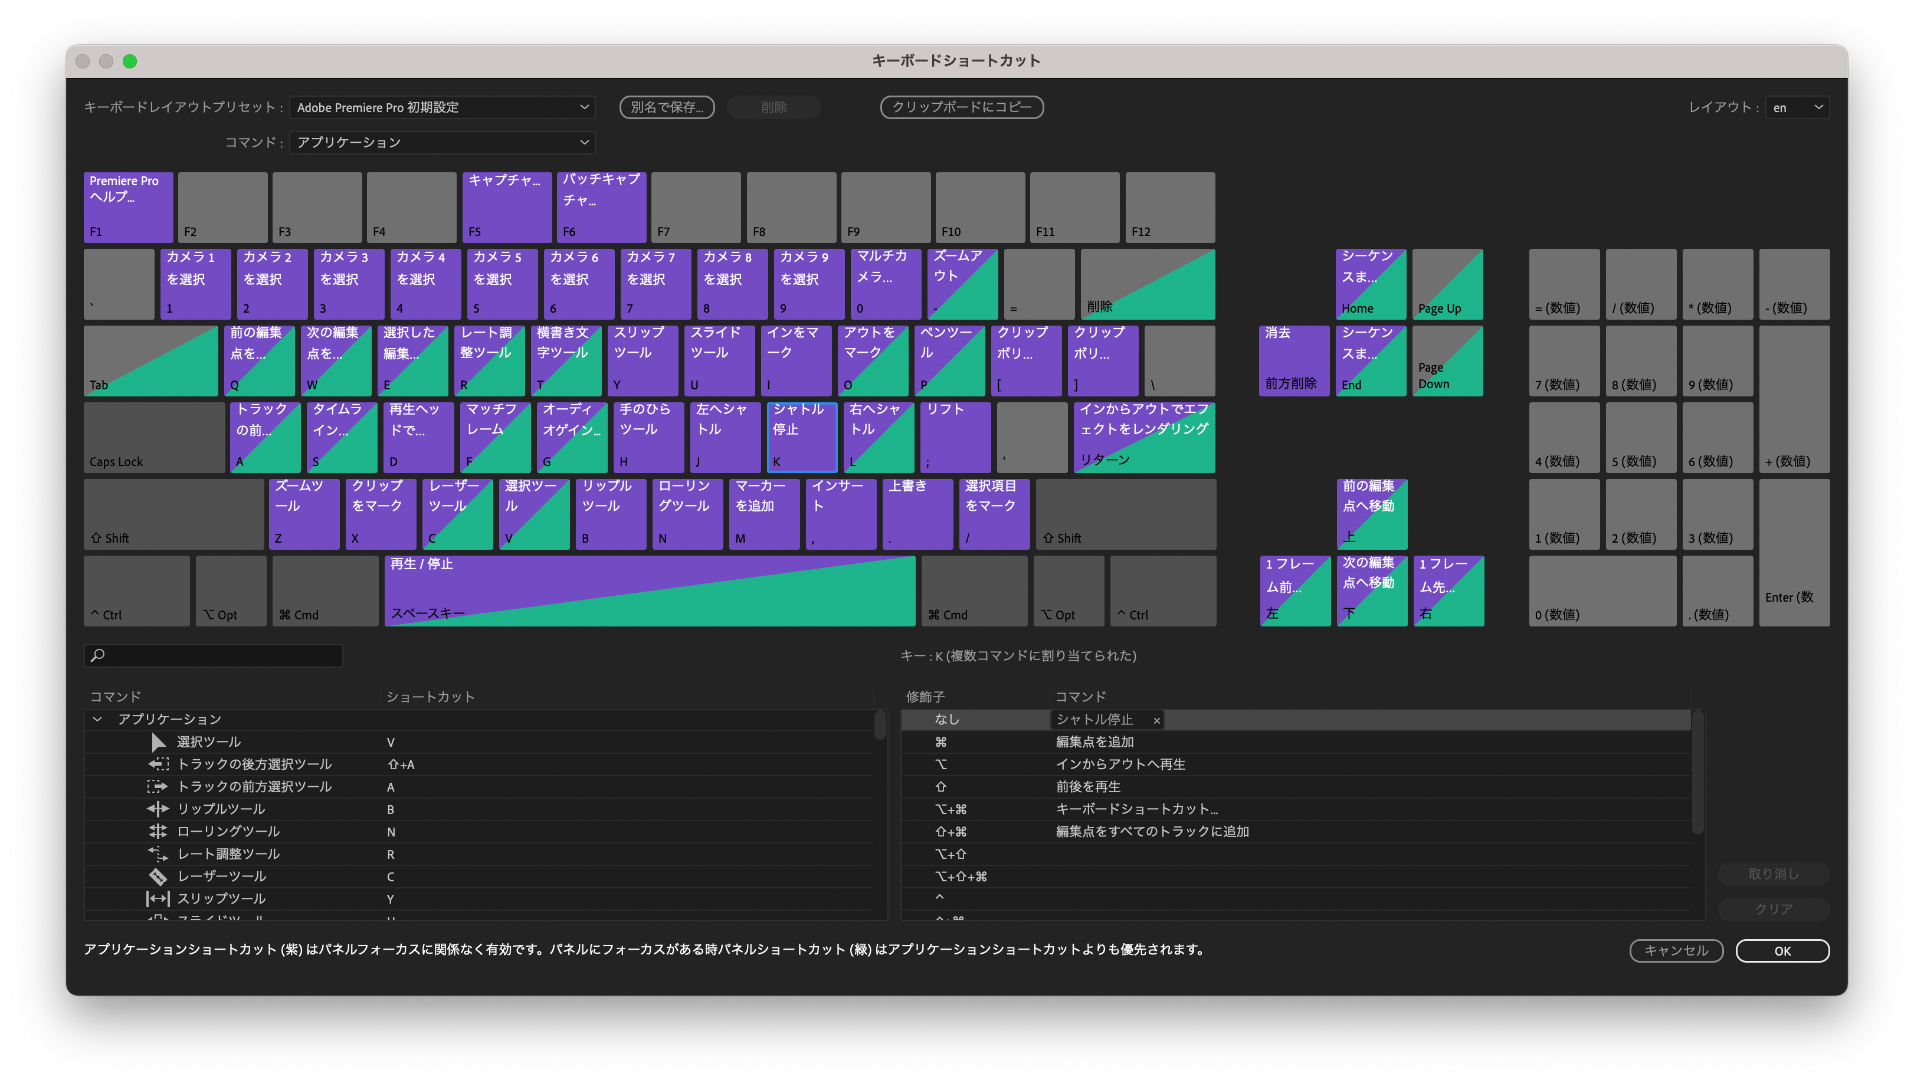The height and width of the screenshot is (1083, 1914).
Task: Select the 0 key マルチカメラ
Action: [x=886, y=284]
